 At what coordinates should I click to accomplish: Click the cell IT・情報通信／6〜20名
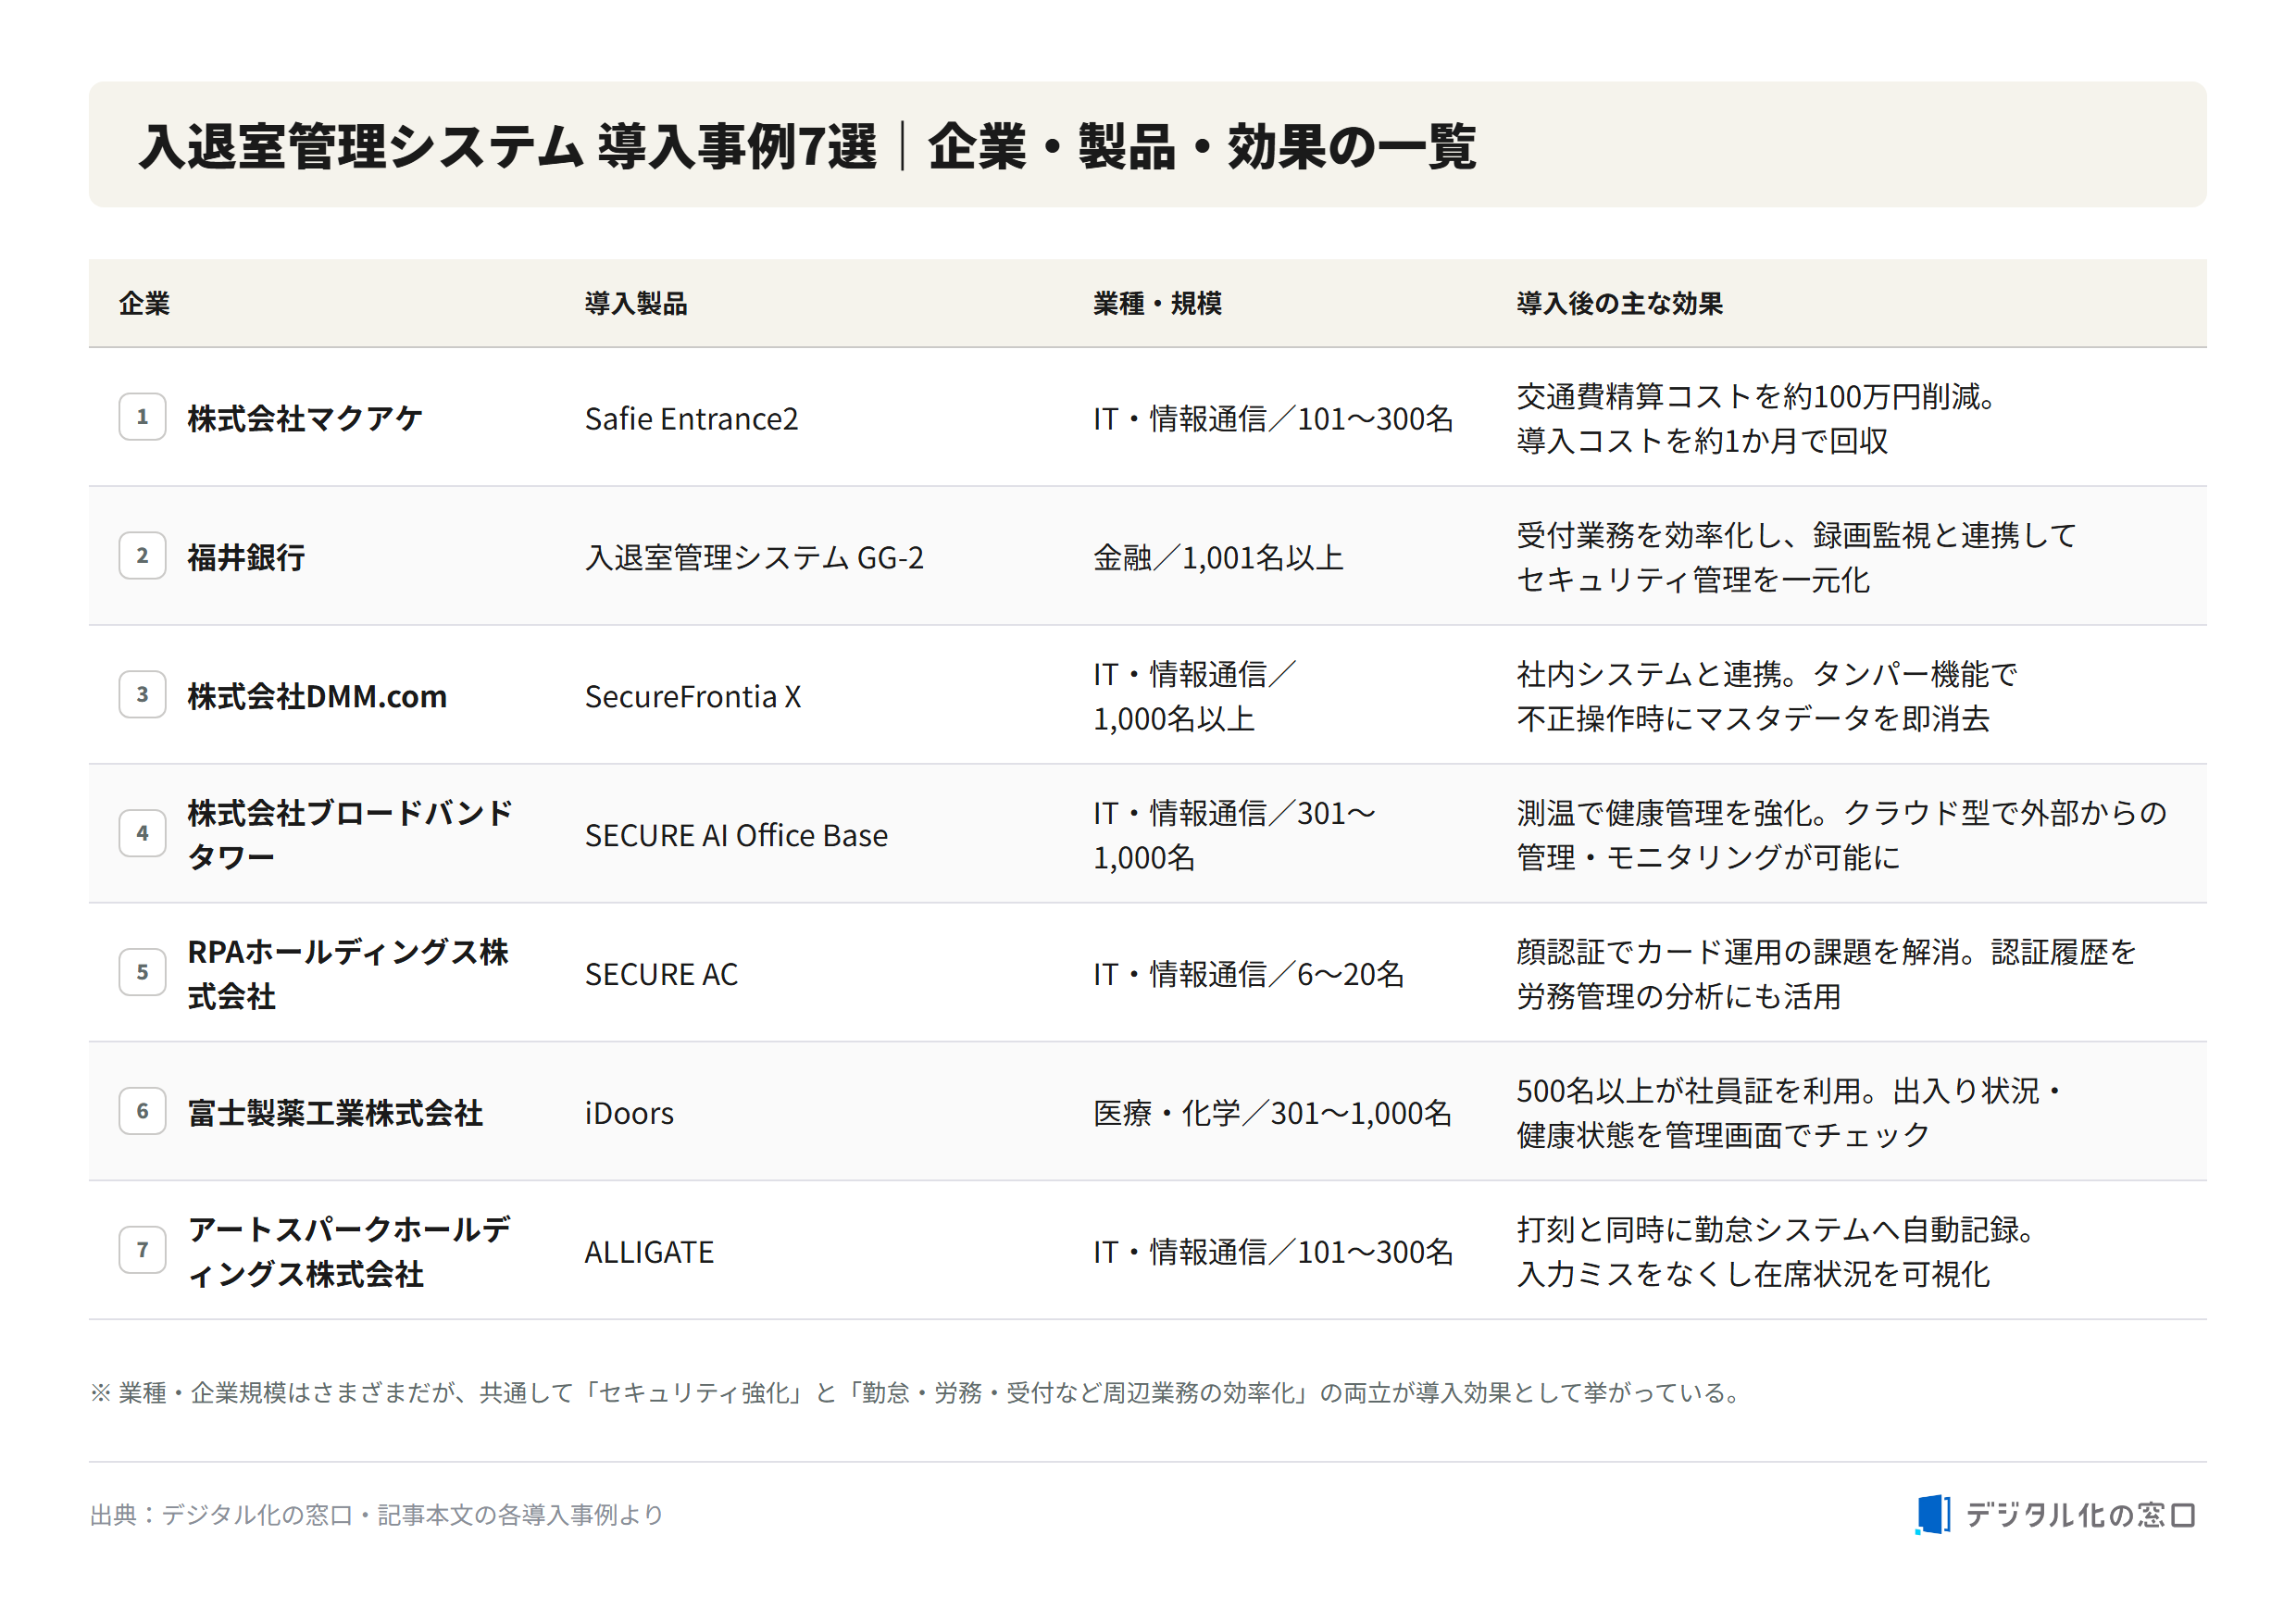1248,974
